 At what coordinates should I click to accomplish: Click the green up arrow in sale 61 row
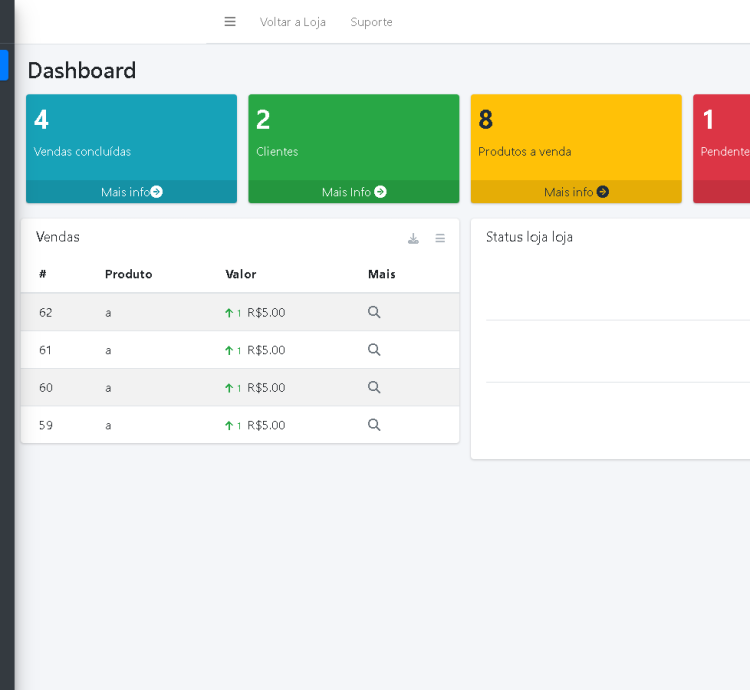[229, 350]
